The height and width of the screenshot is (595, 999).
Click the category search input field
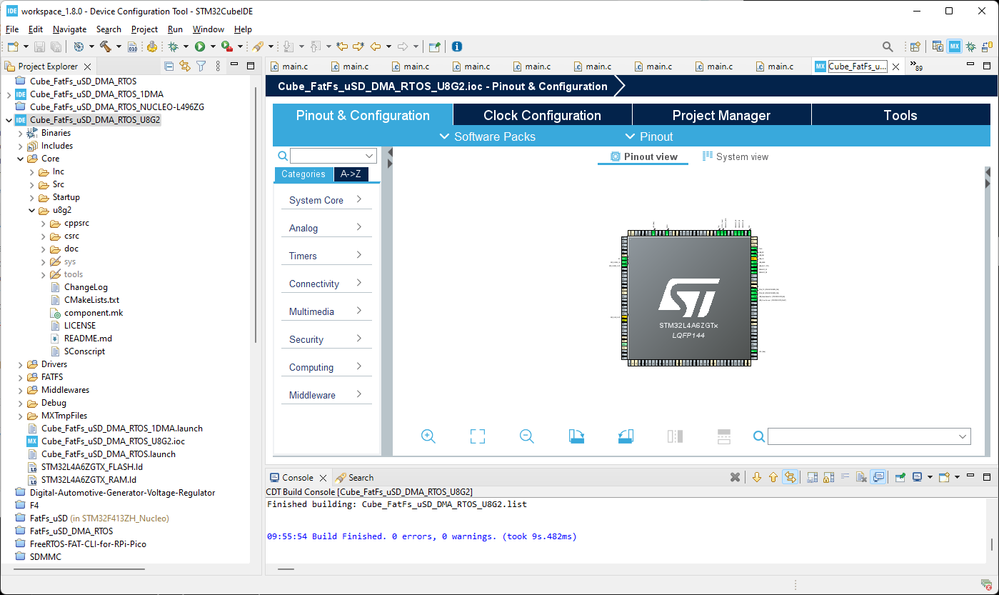(333, 155)
